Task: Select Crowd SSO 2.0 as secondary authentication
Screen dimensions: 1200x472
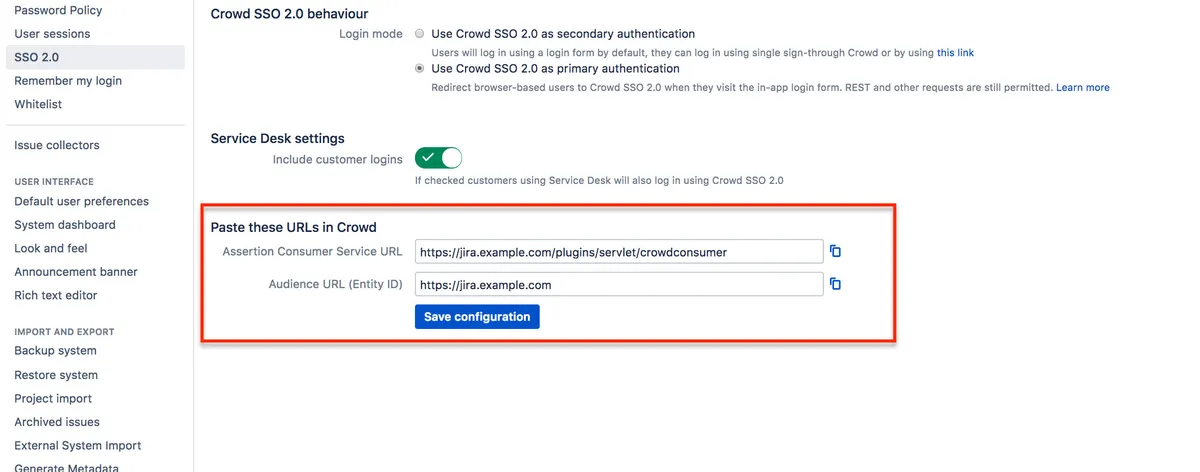Action: pos(420,34)
